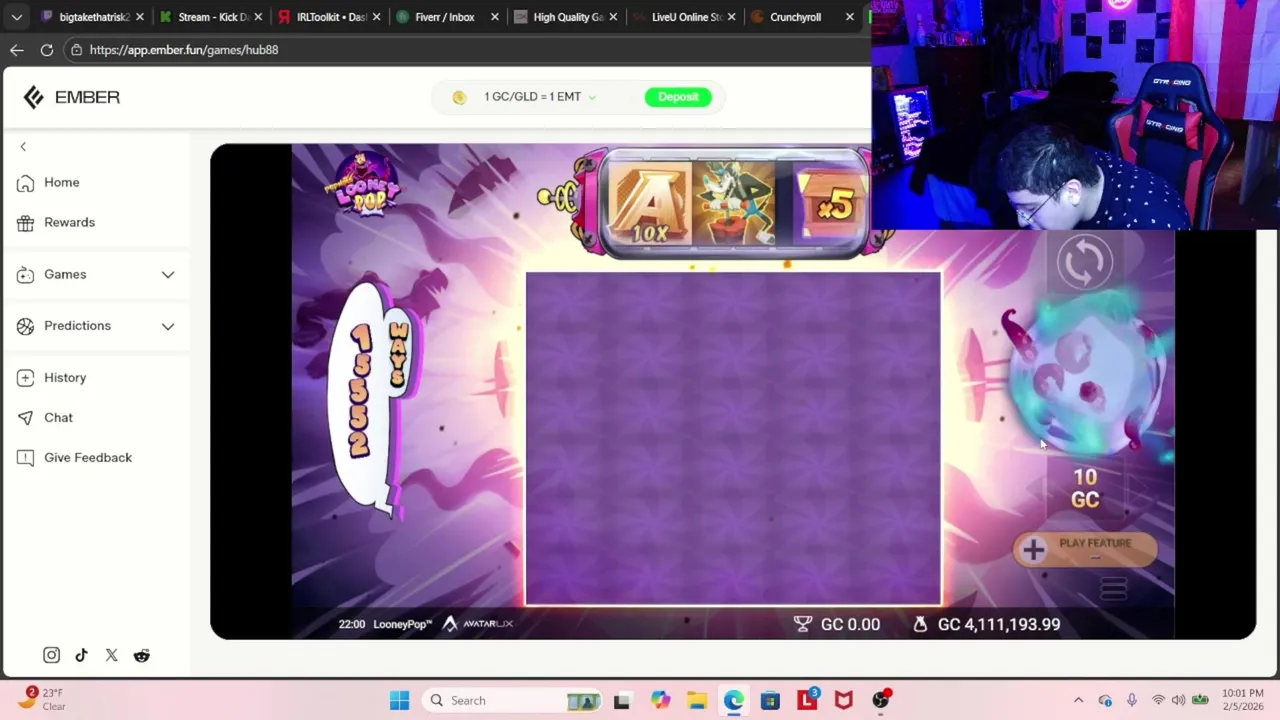Switch to the Stream - Kick tab

(x=212, y=17)
